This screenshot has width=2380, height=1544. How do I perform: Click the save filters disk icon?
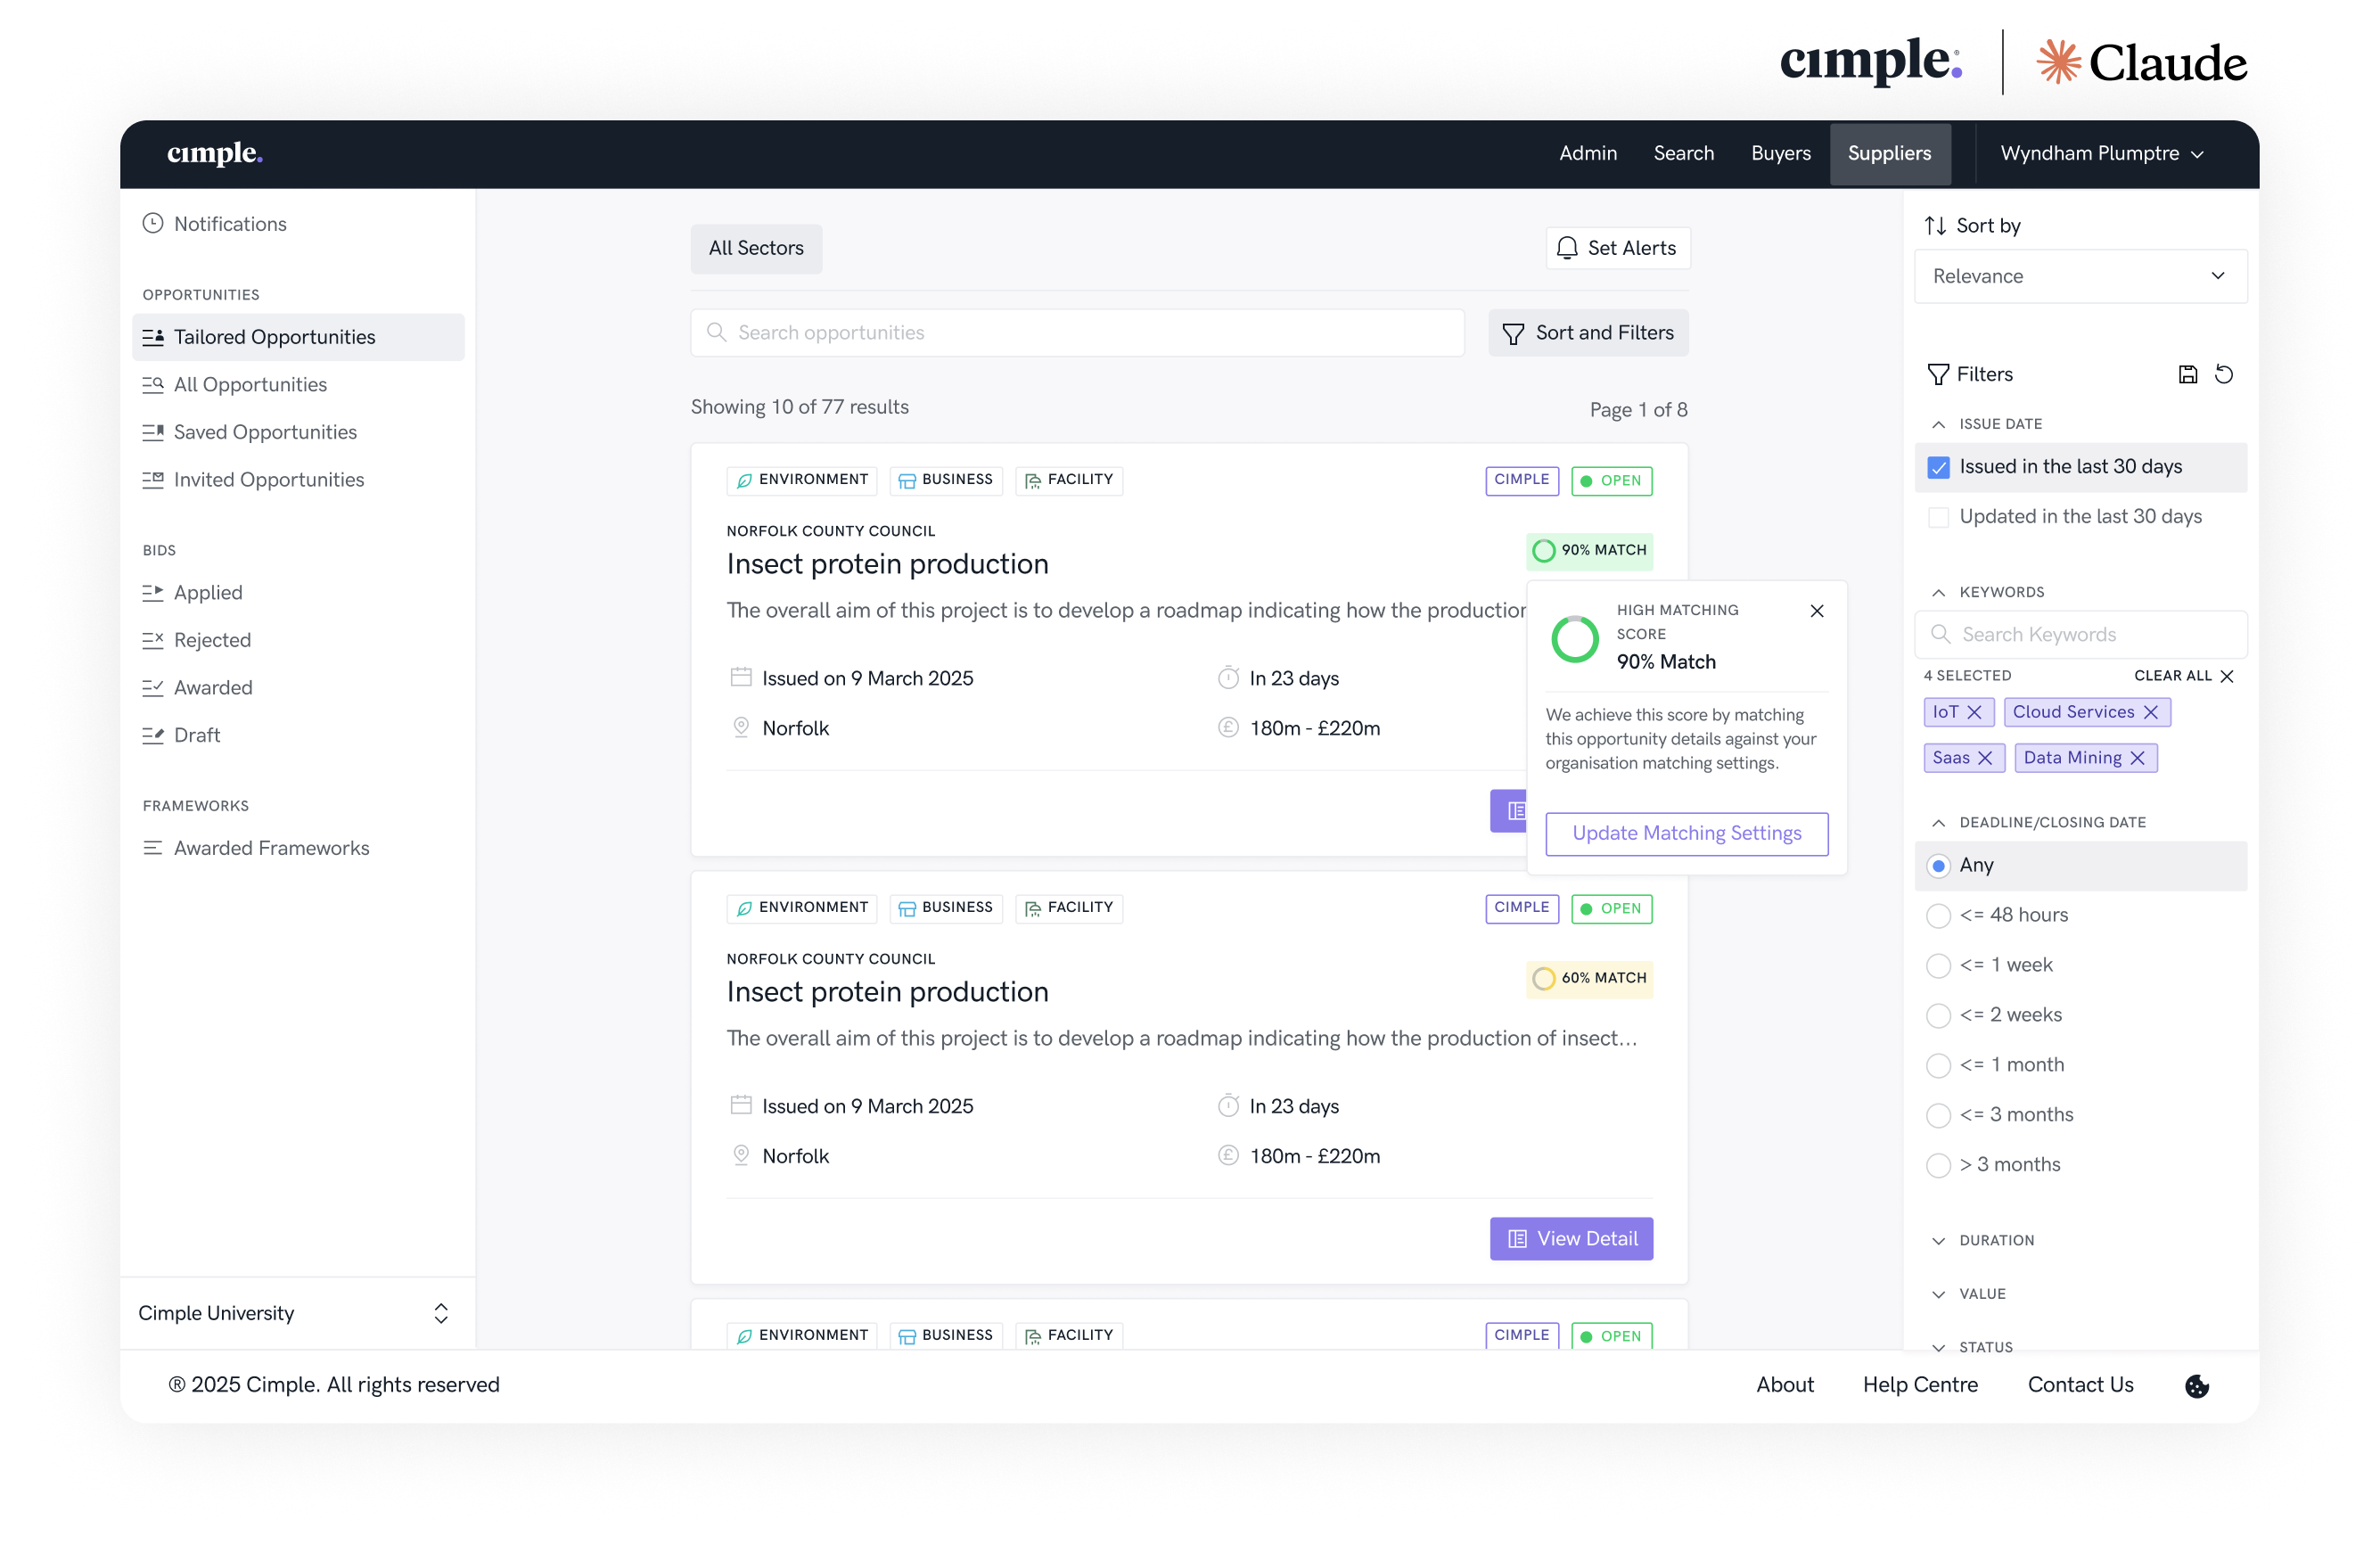[x=2188, y=374]
